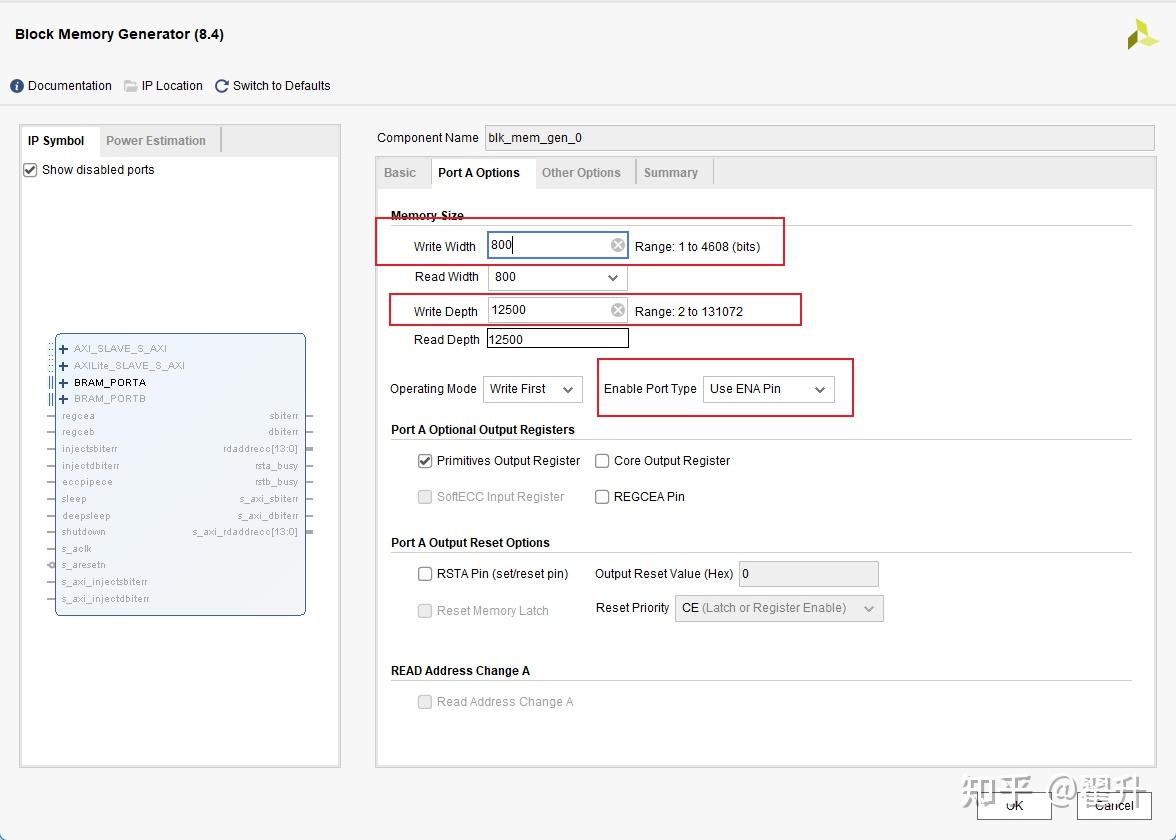Confirm the dialog with OK
1176x840 pixels.
coord(1014,805)
